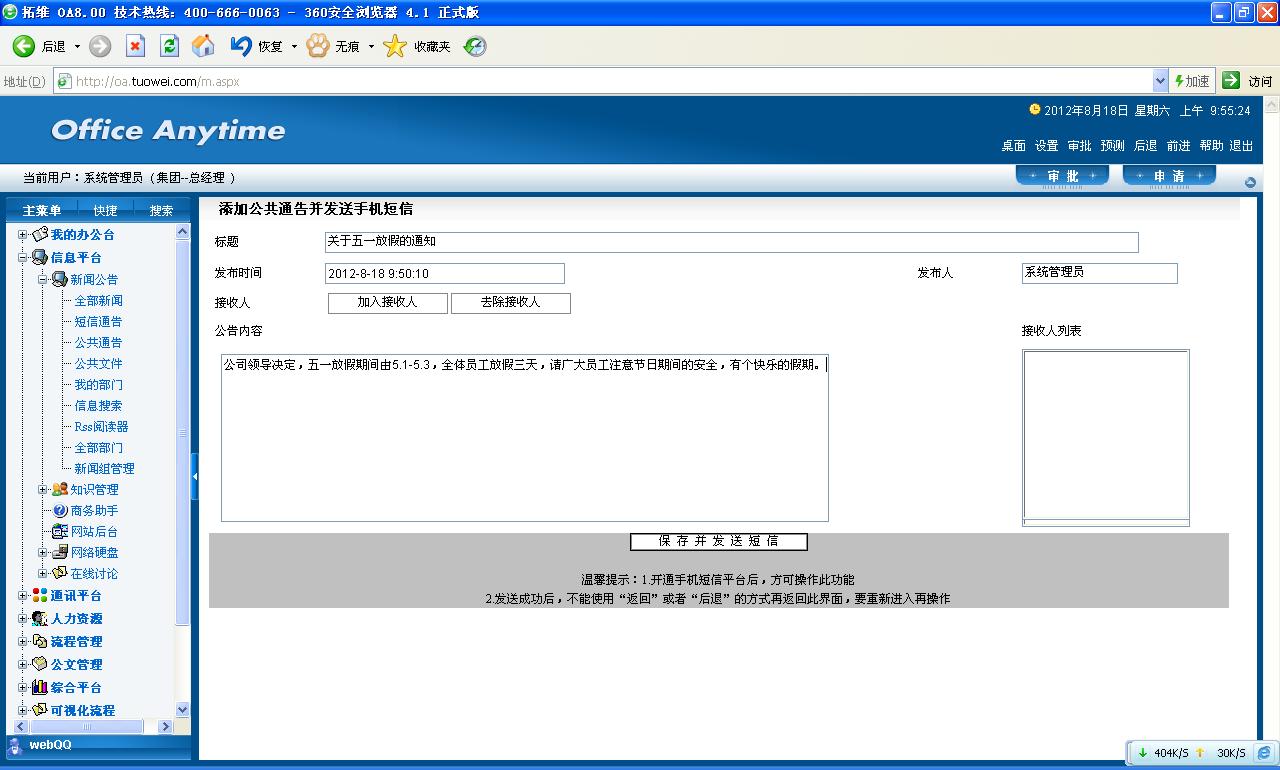The height and width of the screenshot is (770, 1280).
Task: Expand the 通讯平台 tree node
Action: tap(23, 596)
